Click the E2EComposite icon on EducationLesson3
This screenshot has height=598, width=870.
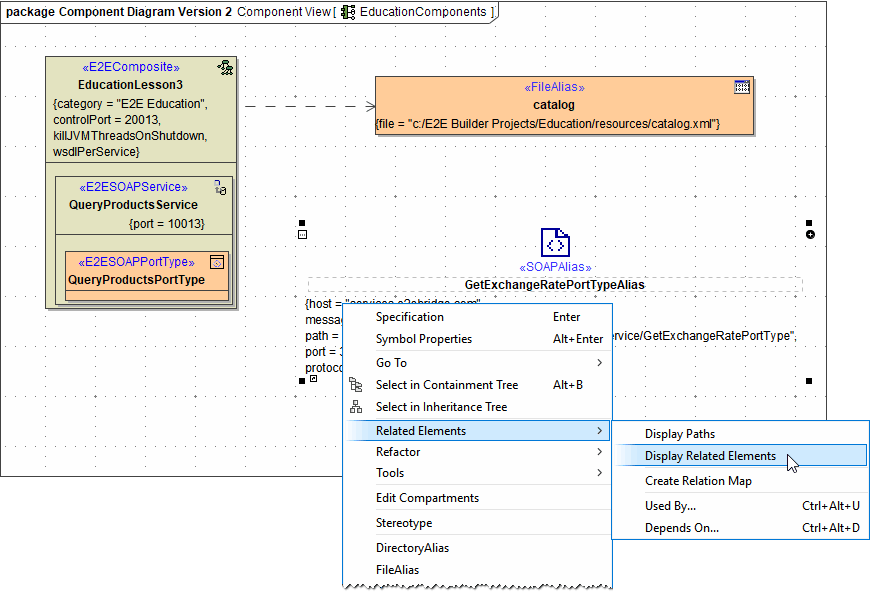click(225, 68)
